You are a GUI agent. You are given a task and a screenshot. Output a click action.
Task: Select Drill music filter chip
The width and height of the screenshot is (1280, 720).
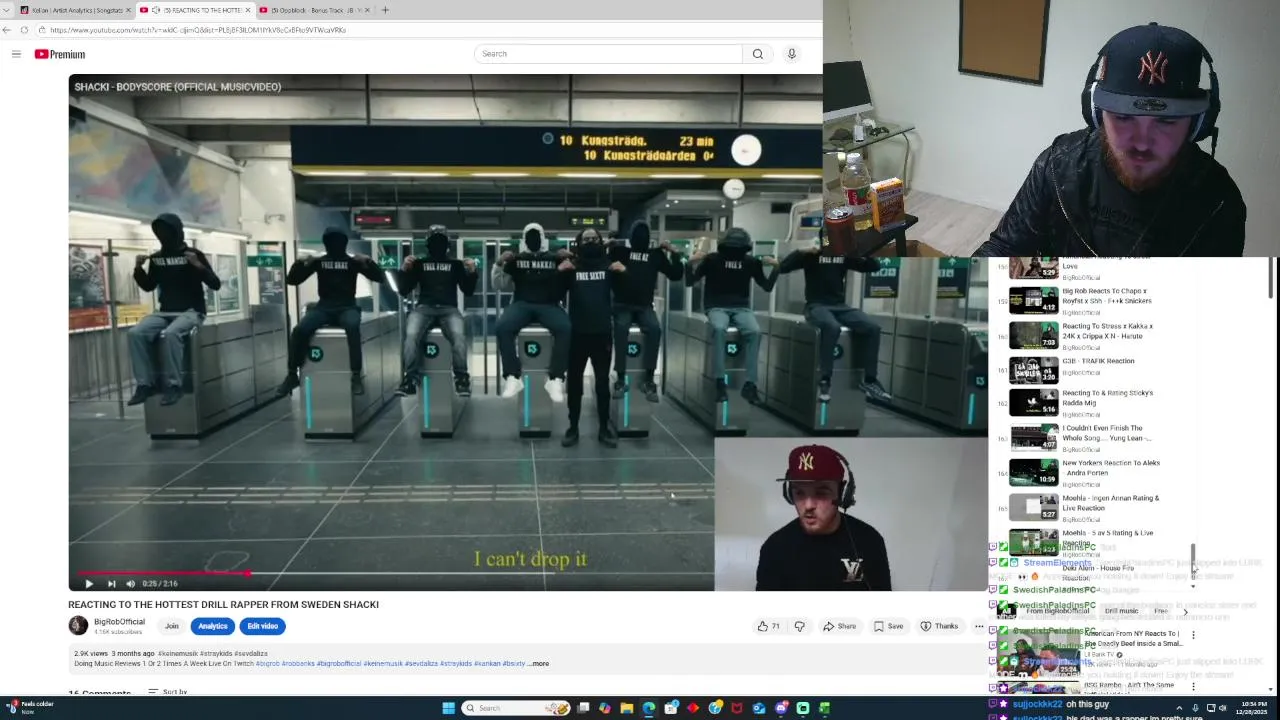[x=1121, y=611]
